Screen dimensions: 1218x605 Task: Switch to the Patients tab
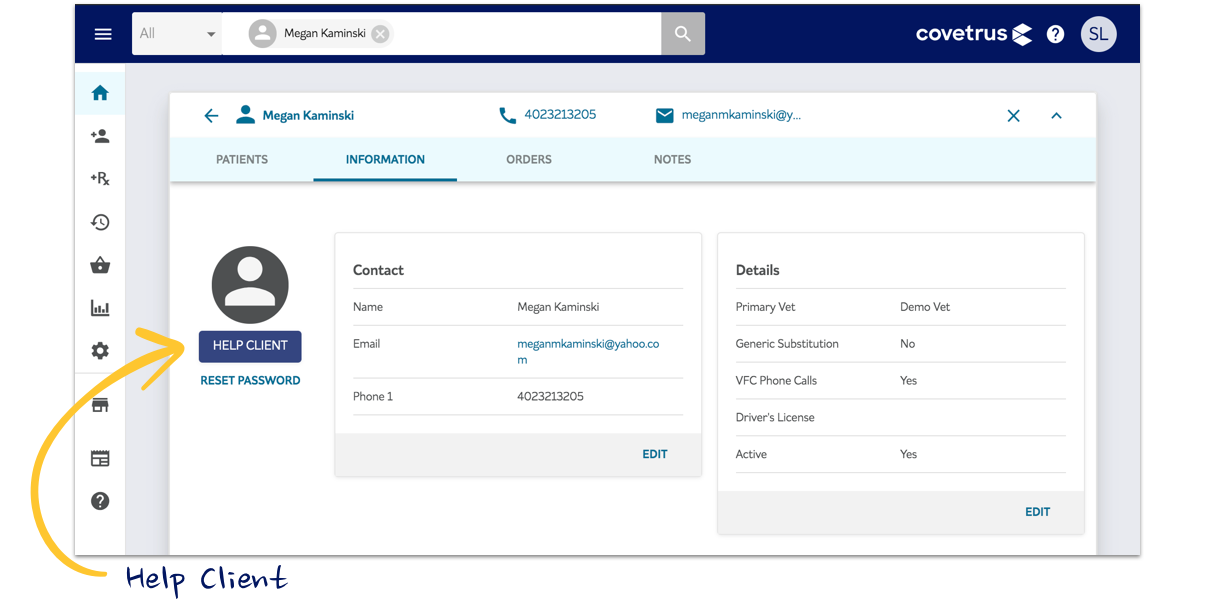click(x=242, y=160)
